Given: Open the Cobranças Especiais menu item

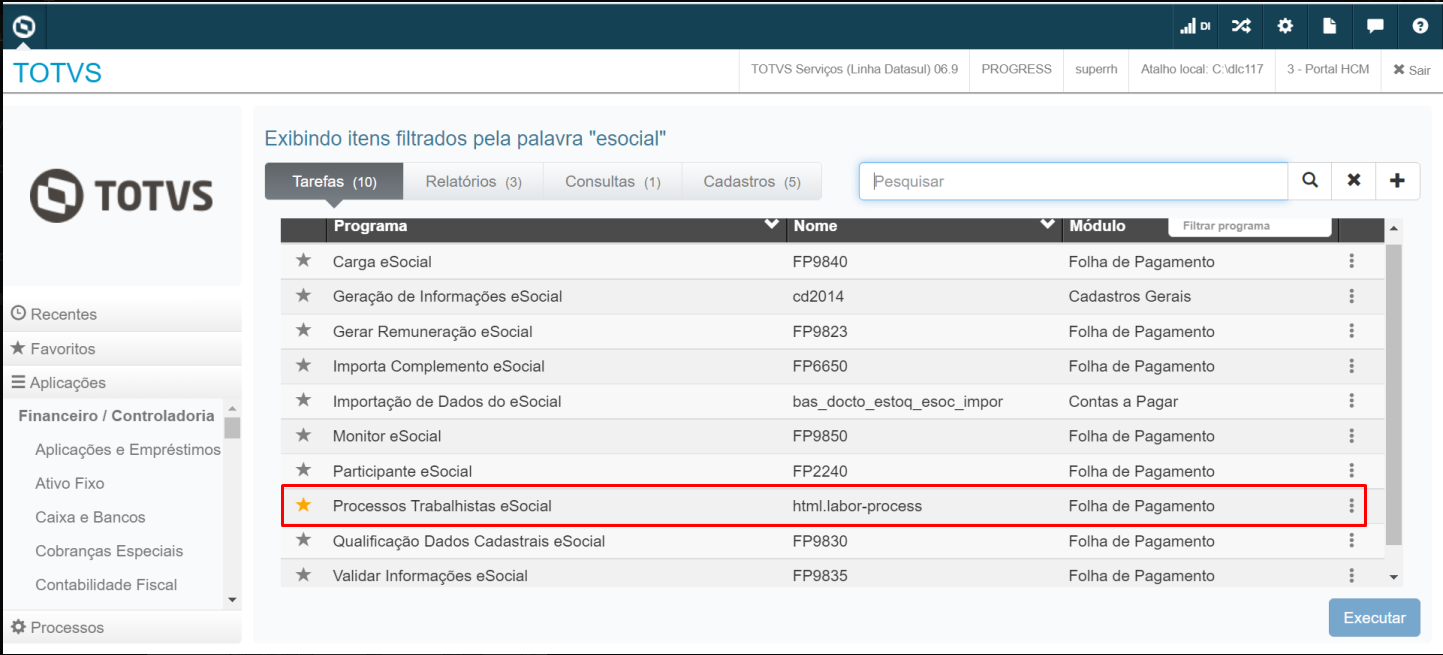Looking at the screenshot, I should click(x=108, y=552).
